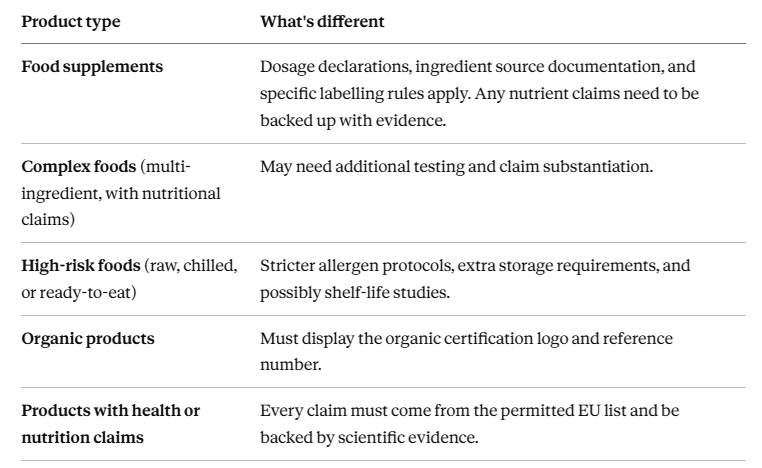Select the 'Food supplements' row label

[x=92, y=67]
